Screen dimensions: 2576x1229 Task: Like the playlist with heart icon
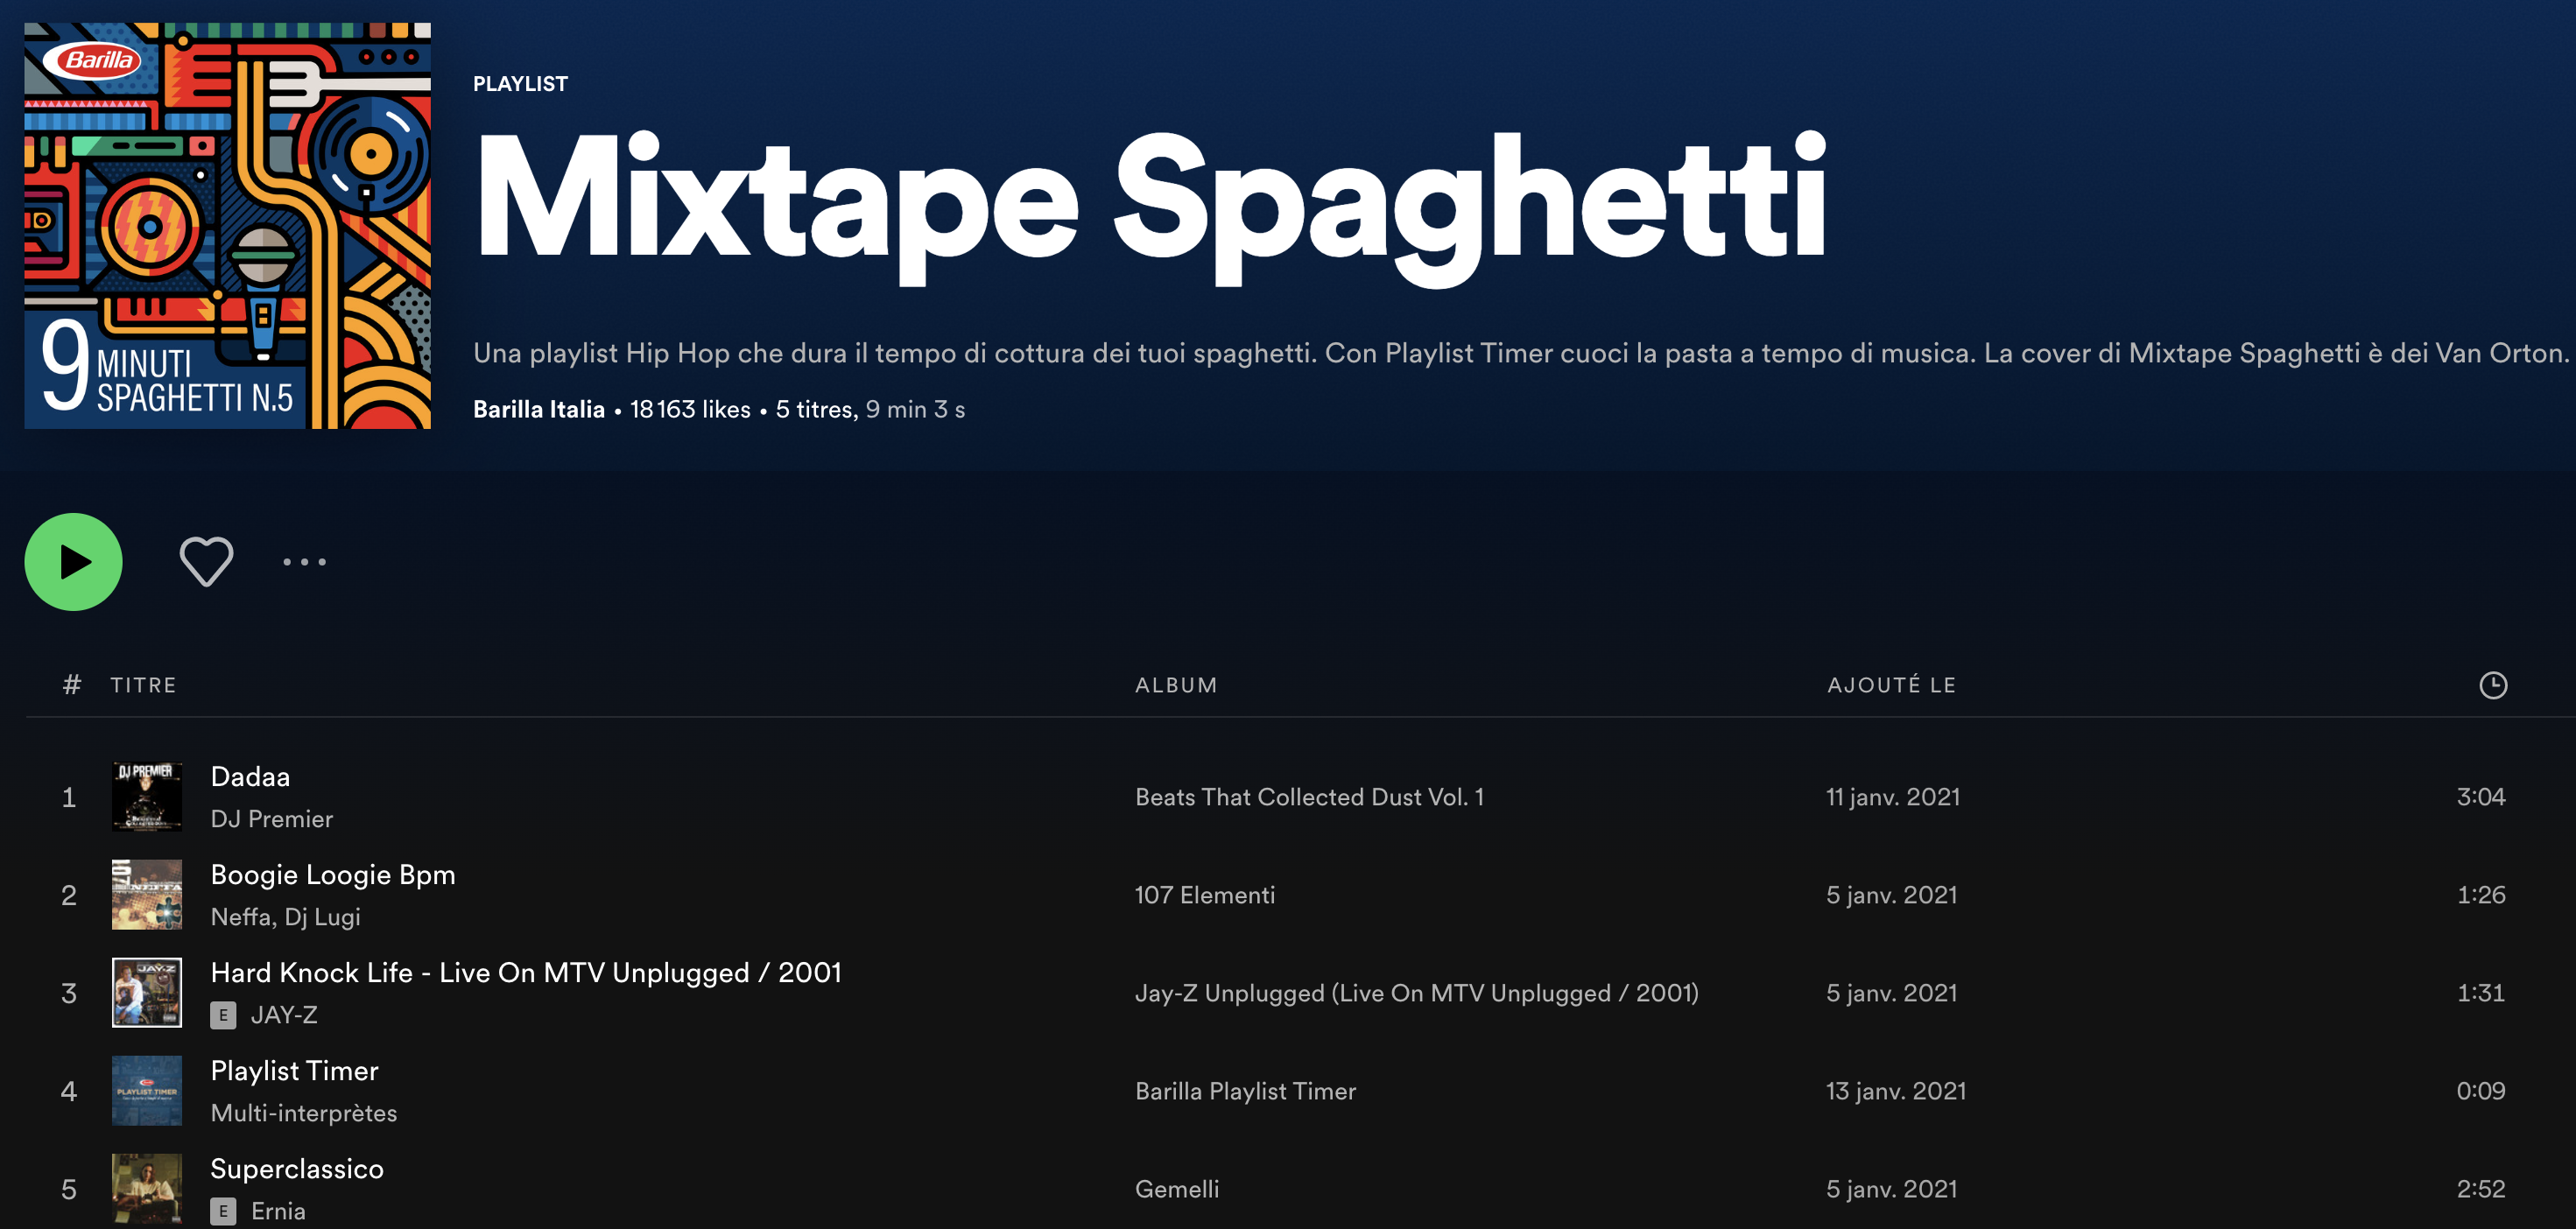206,561
